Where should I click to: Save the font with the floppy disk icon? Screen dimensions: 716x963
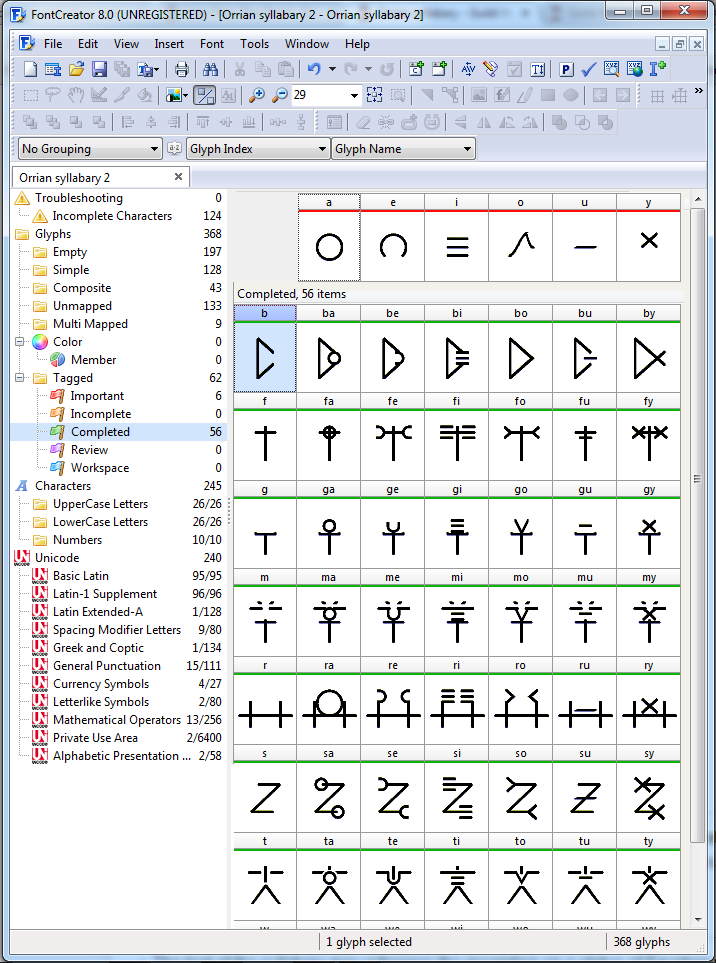click(99, 69)
